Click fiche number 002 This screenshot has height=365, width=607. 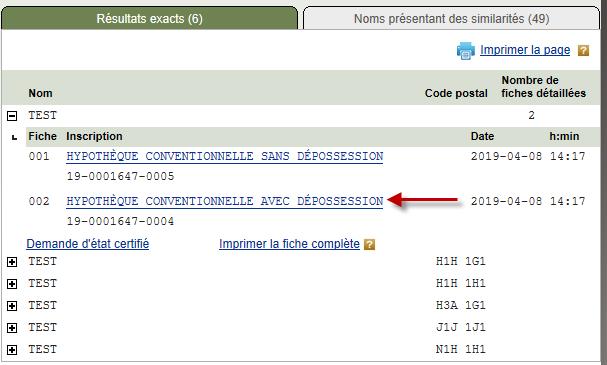pyautogui.click(x=39, y=201)
